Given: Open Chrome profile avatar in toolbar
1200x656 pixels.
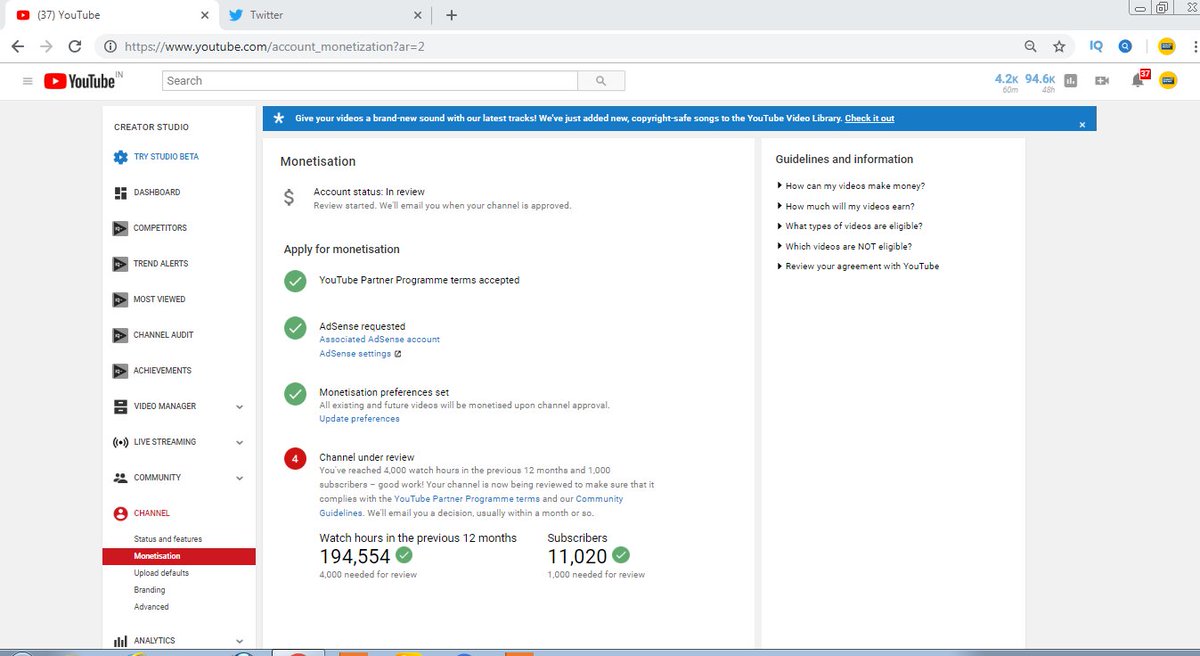Looking at the screenshot, I should pos(1166,46).
